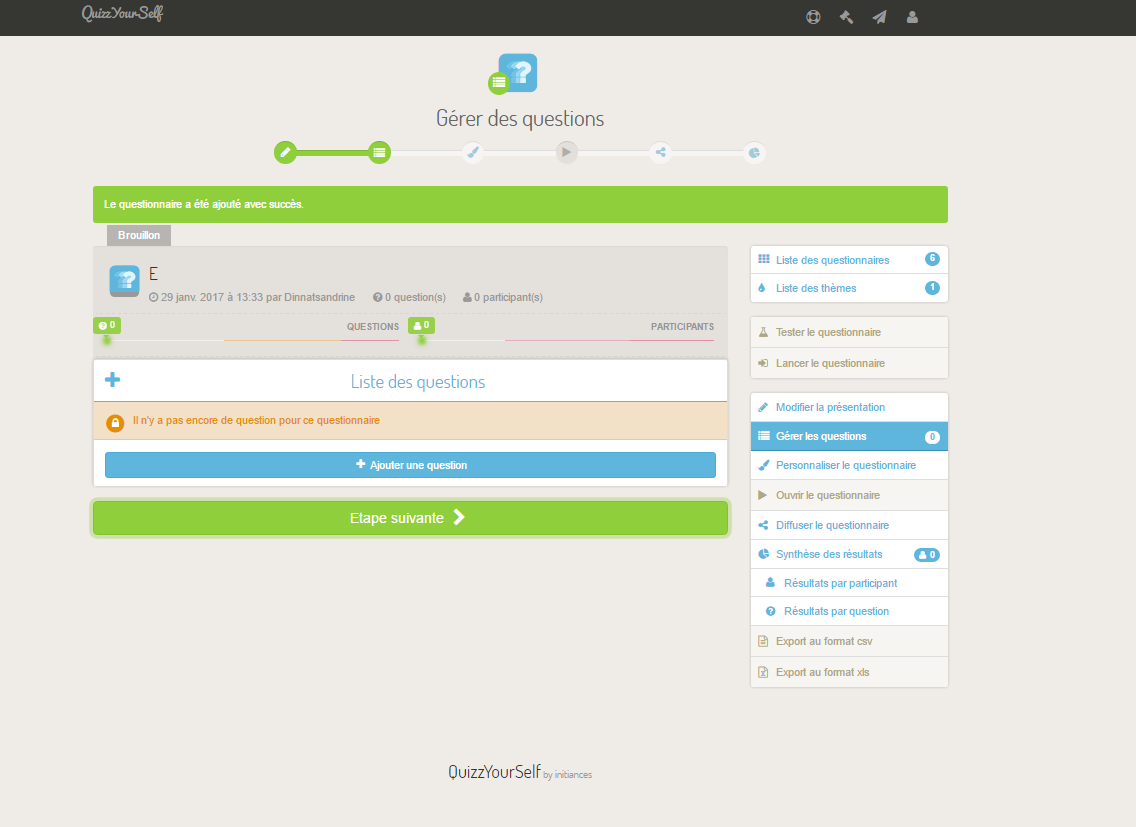This screenshot has width=1136, height=827.
Task: Click the play step icon in progress bar
Action: point(567,152)
